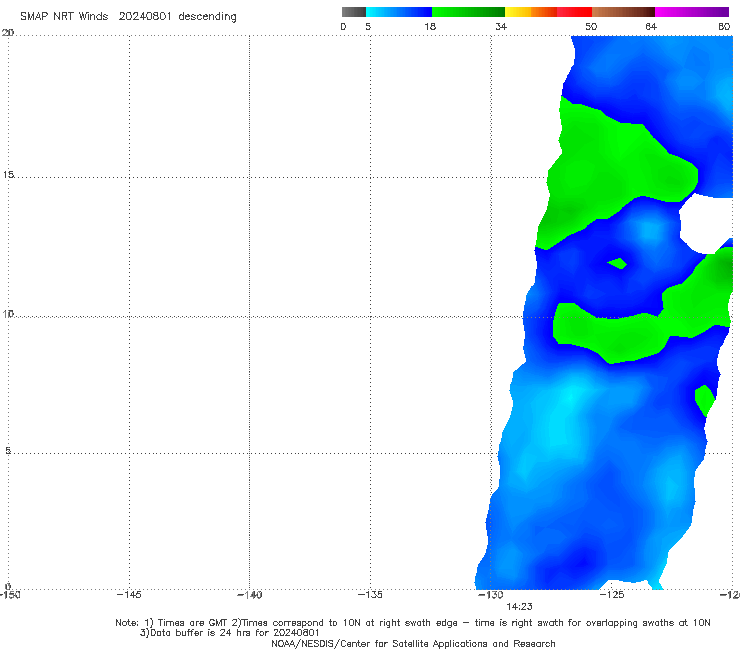This screenshot has width=740, height=650.
Task: Click the color bar label 50
Action: click(591, 27)
